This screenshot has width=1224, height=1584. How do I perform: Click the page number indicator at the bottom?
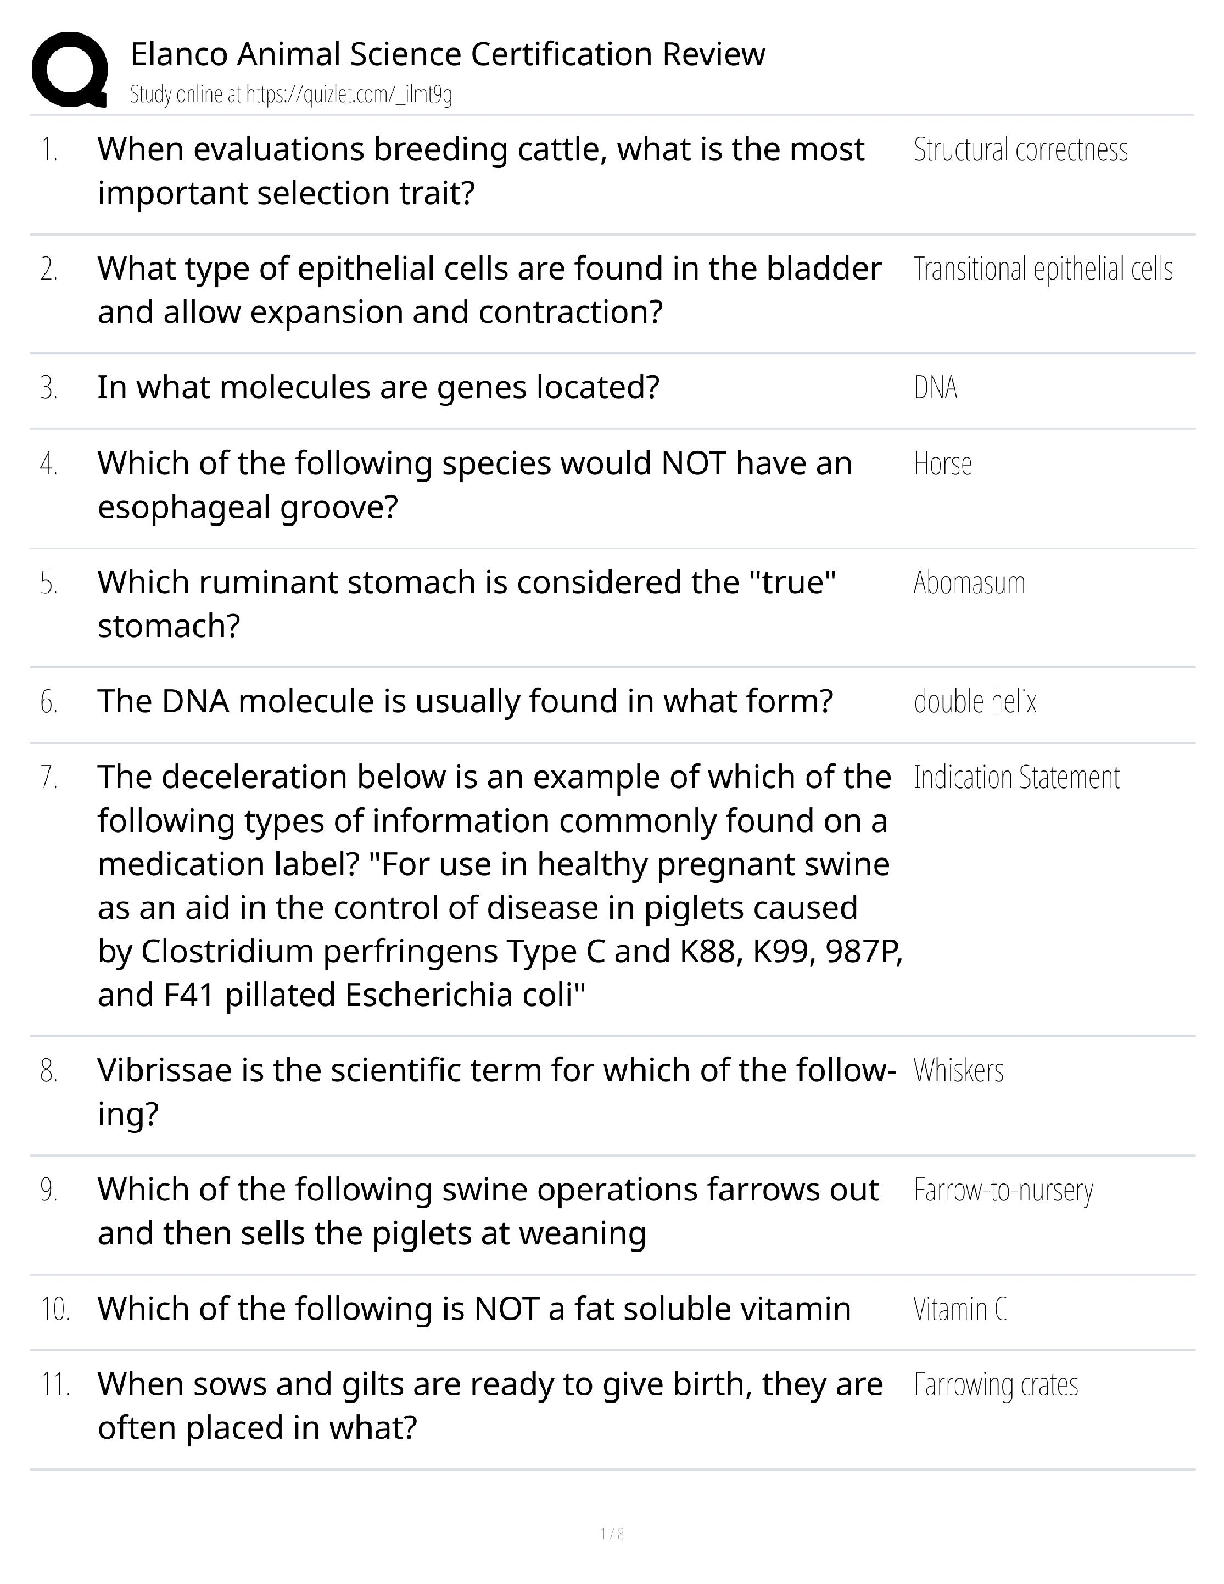pyautogui.click(x=611, y=1533)
